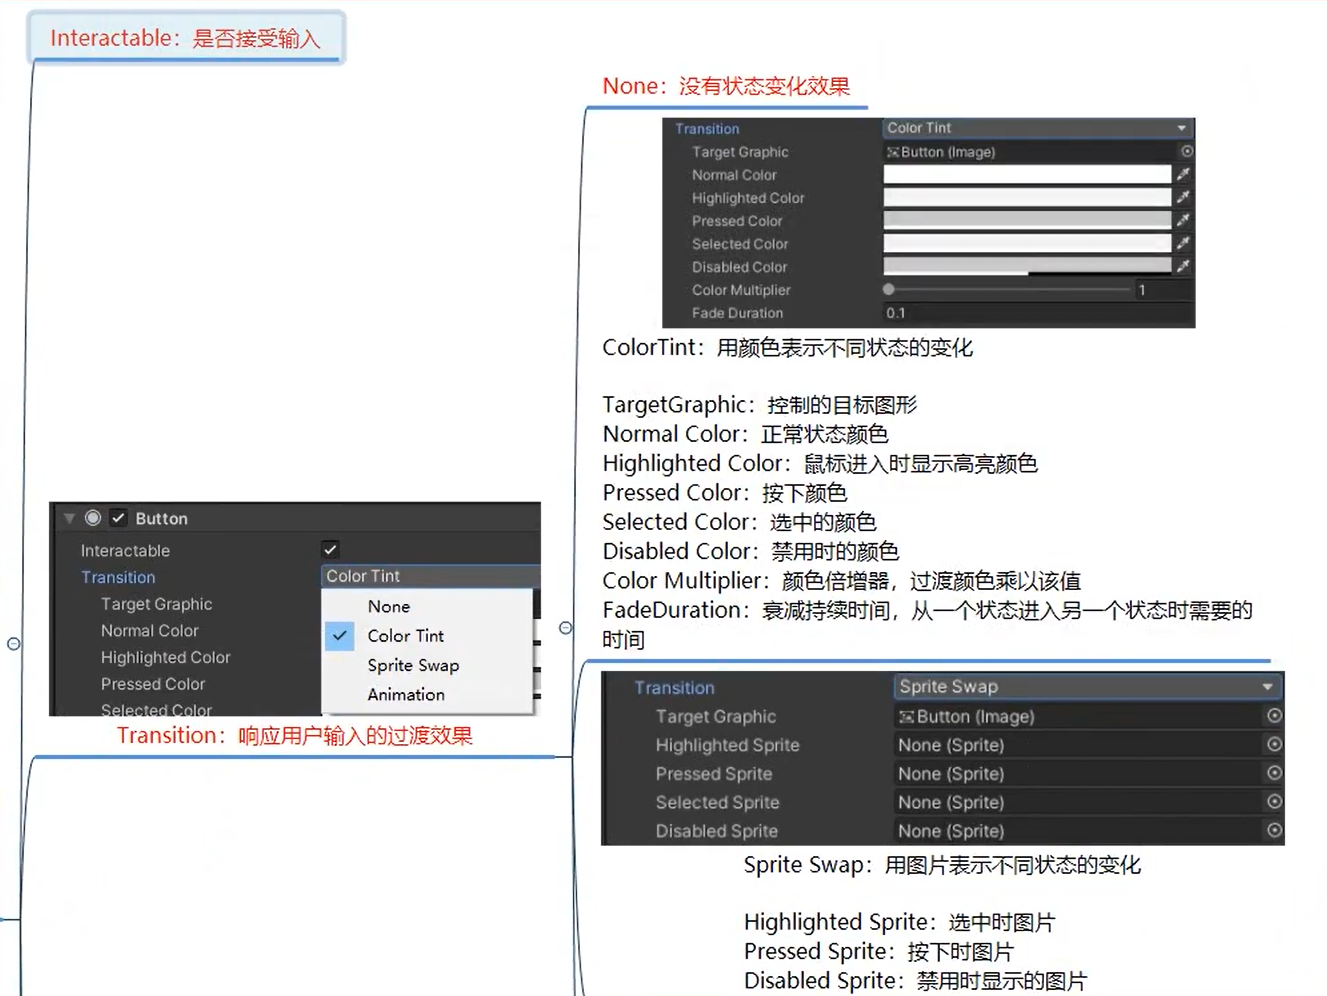1327x996 pixels.
Task: Click the Button component round icon
Action: click(93, 518)
